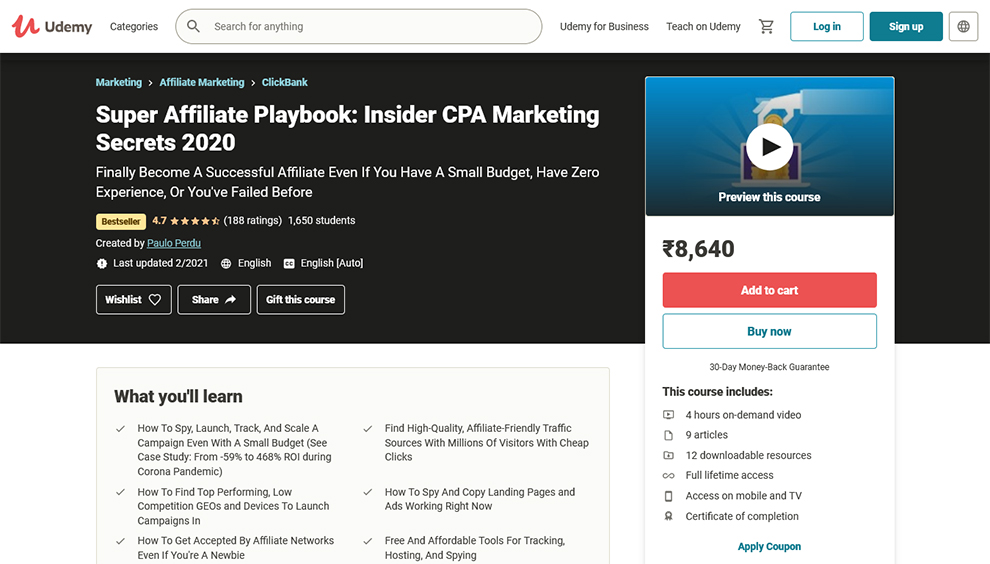Click checkmark beside Get Accepted By Affiliate Networks
990x564 pixels.
120,541
